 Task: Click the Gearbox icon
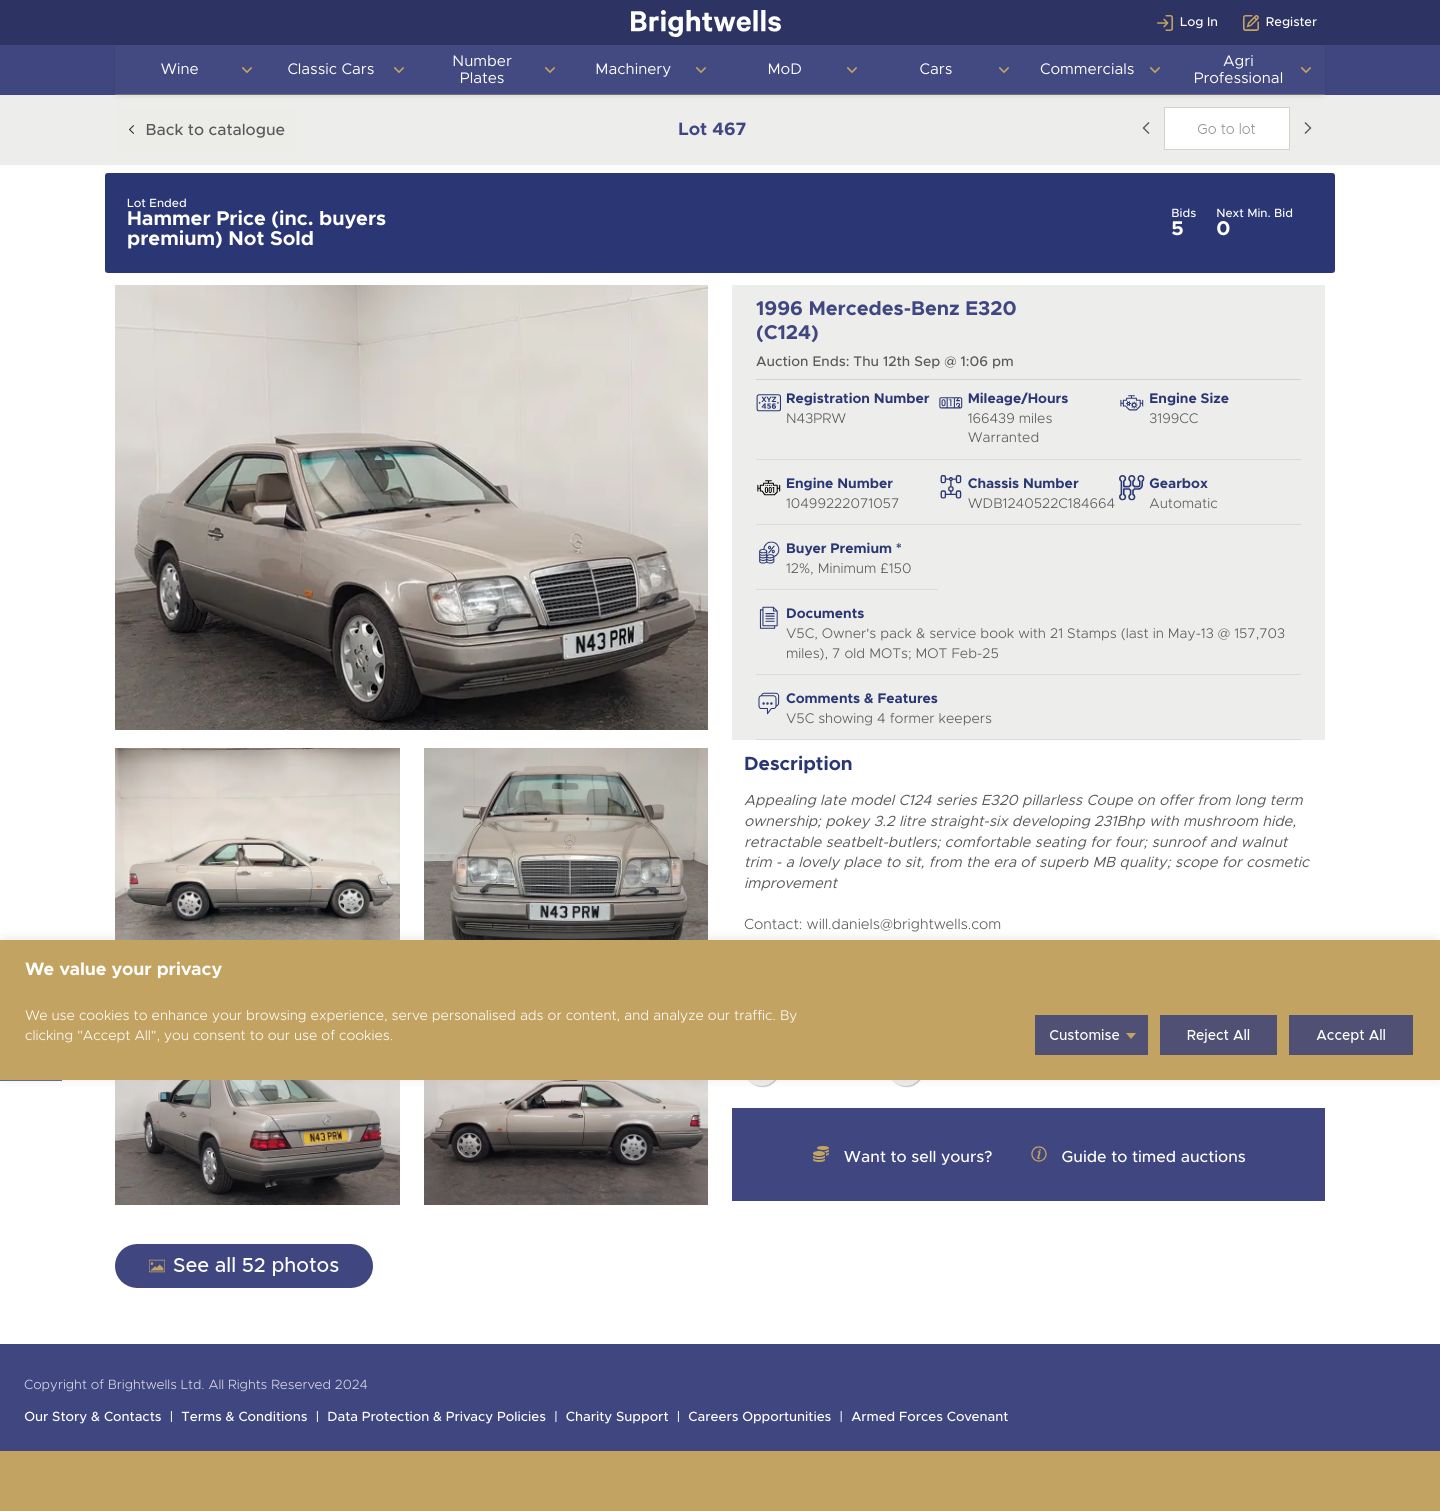coord(1131,487)
